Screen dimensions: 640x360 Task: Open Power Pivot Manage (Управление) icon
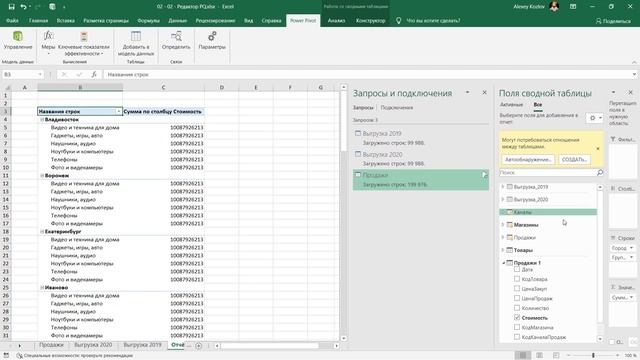[x=18, y=36]
